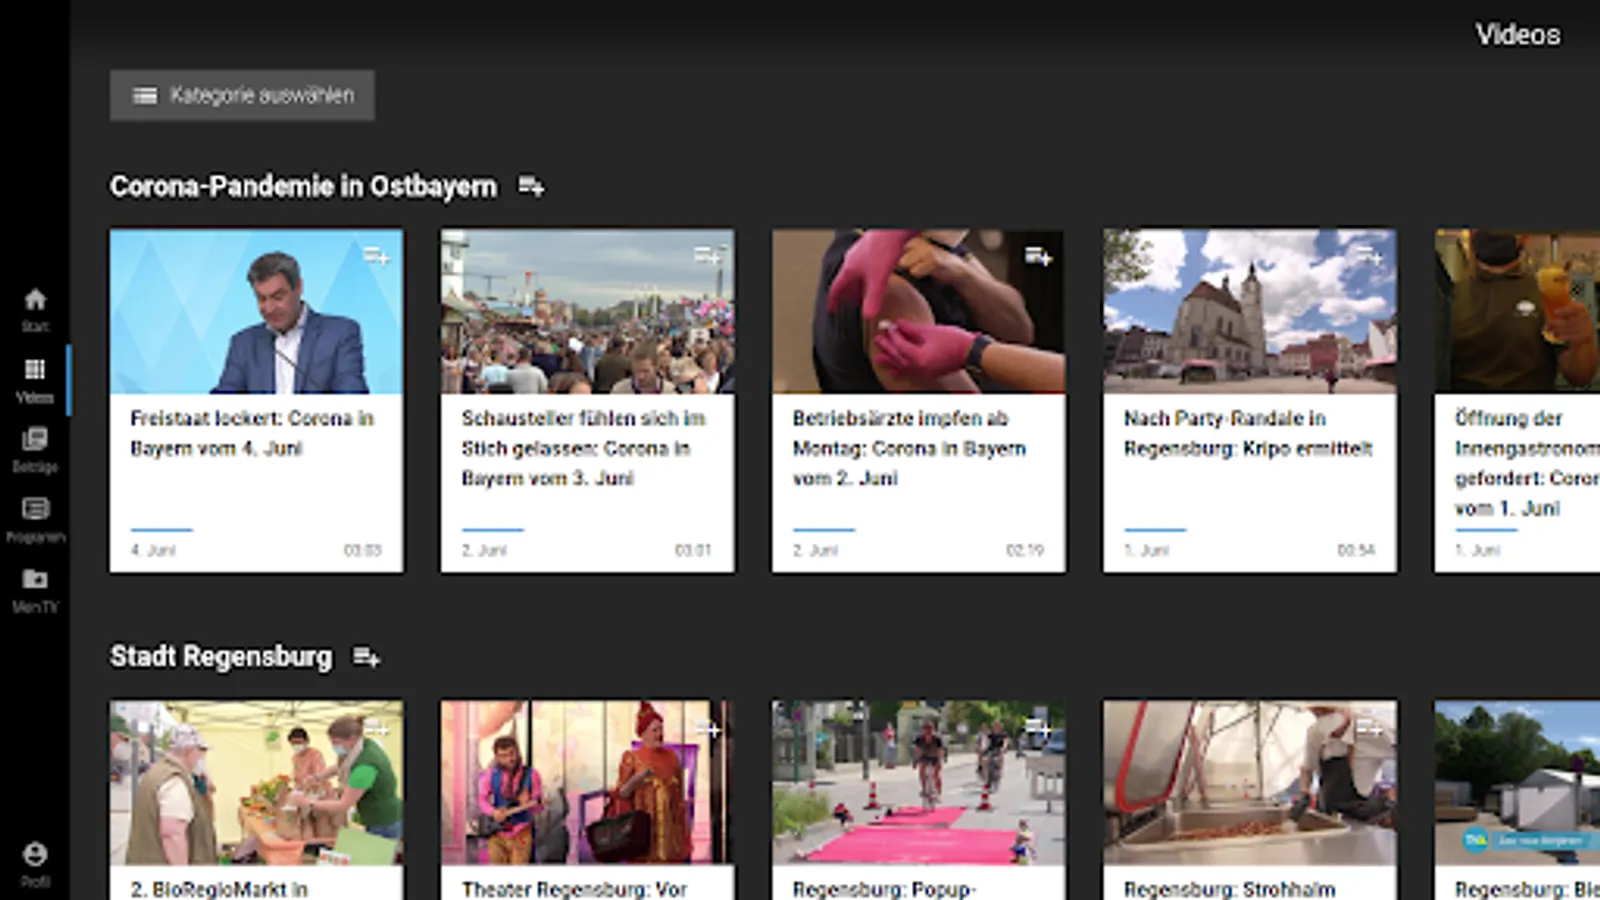This screenshot has width=1600, height=900.
Task: Click the 'Stadt Regensburg' section heading
Action: point(221,657)
